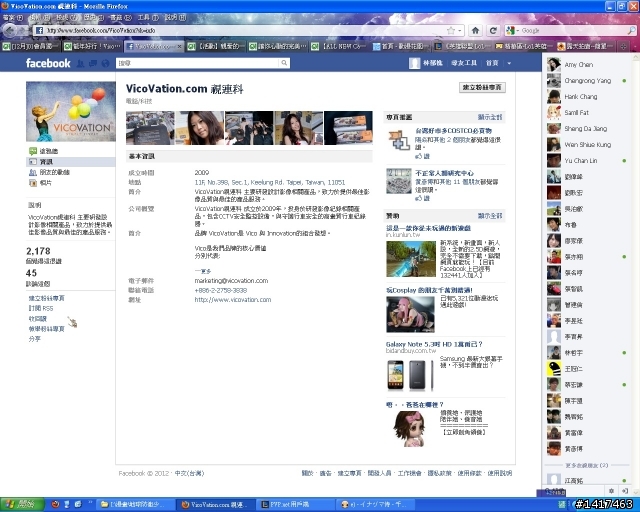Open chat with Hank Chang

[586, 96]
